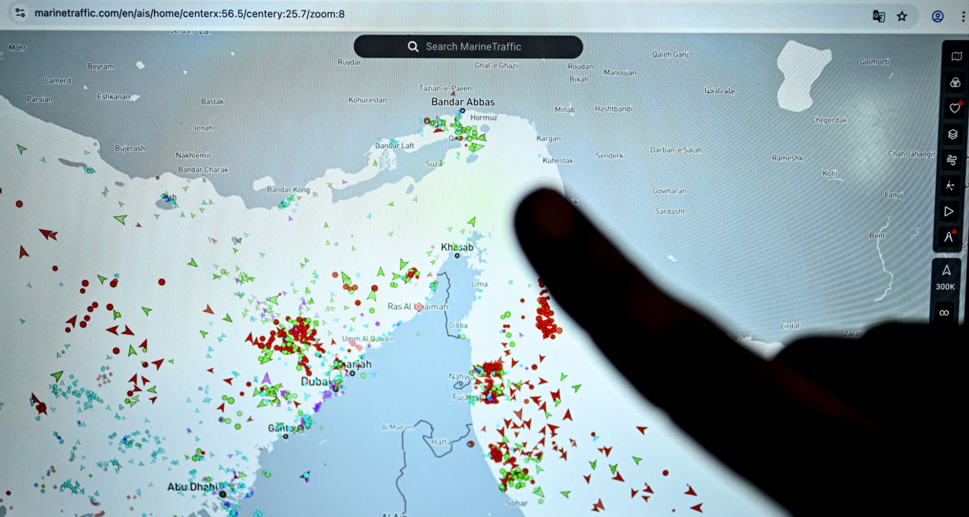This screenshot has width=969, height=517.
Task: Click the Search MarineTraffic field
Action: tap(468, 47)
